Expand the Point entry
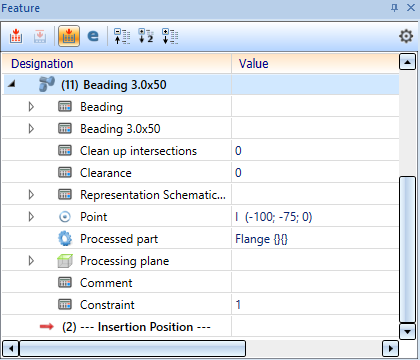The width and height of the screenshot is (420, 360). [31, 217]
